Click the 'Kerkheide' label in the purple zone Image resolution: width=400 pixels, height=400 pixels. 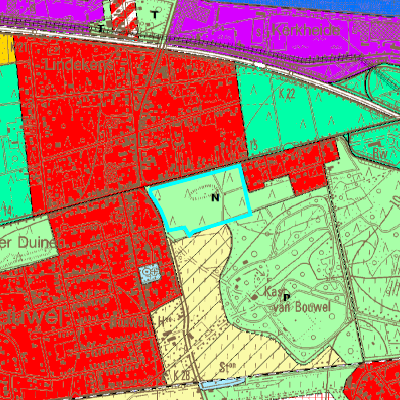(x=306, y=31)
